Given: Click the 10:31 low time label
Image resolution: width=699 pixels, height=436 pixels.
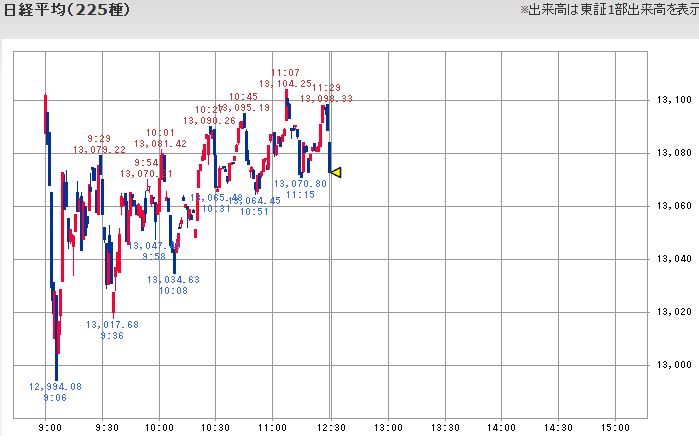Looking at the screenshot, I should coord(217,209).
